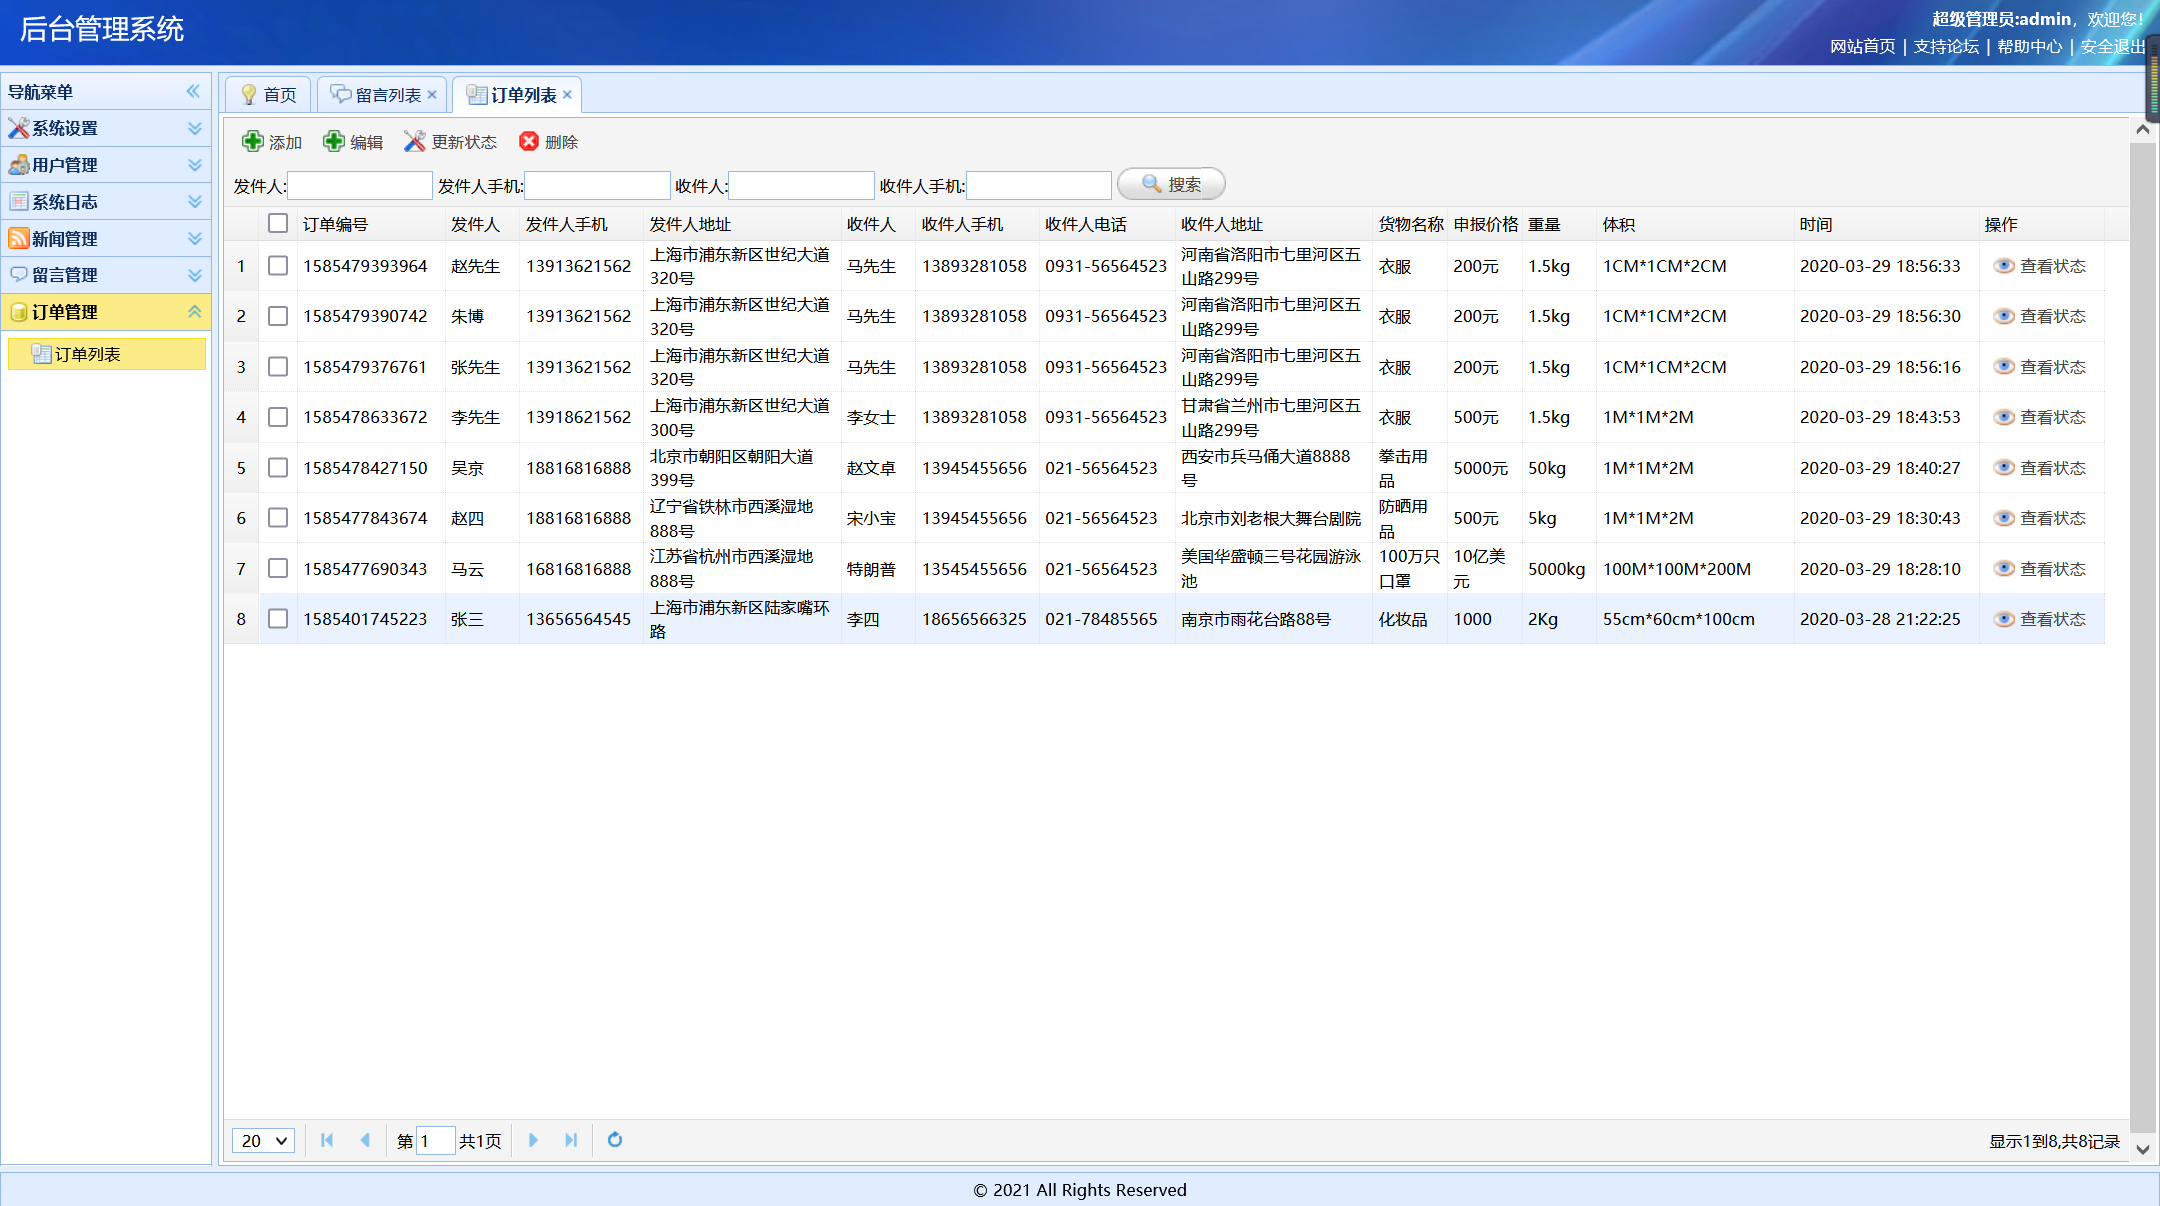Image resolution: width=2160 pixels, height=1206 pixels.
Task: Focus the sender phone (发件人手机) field
Action: click(x=598, y=185)
